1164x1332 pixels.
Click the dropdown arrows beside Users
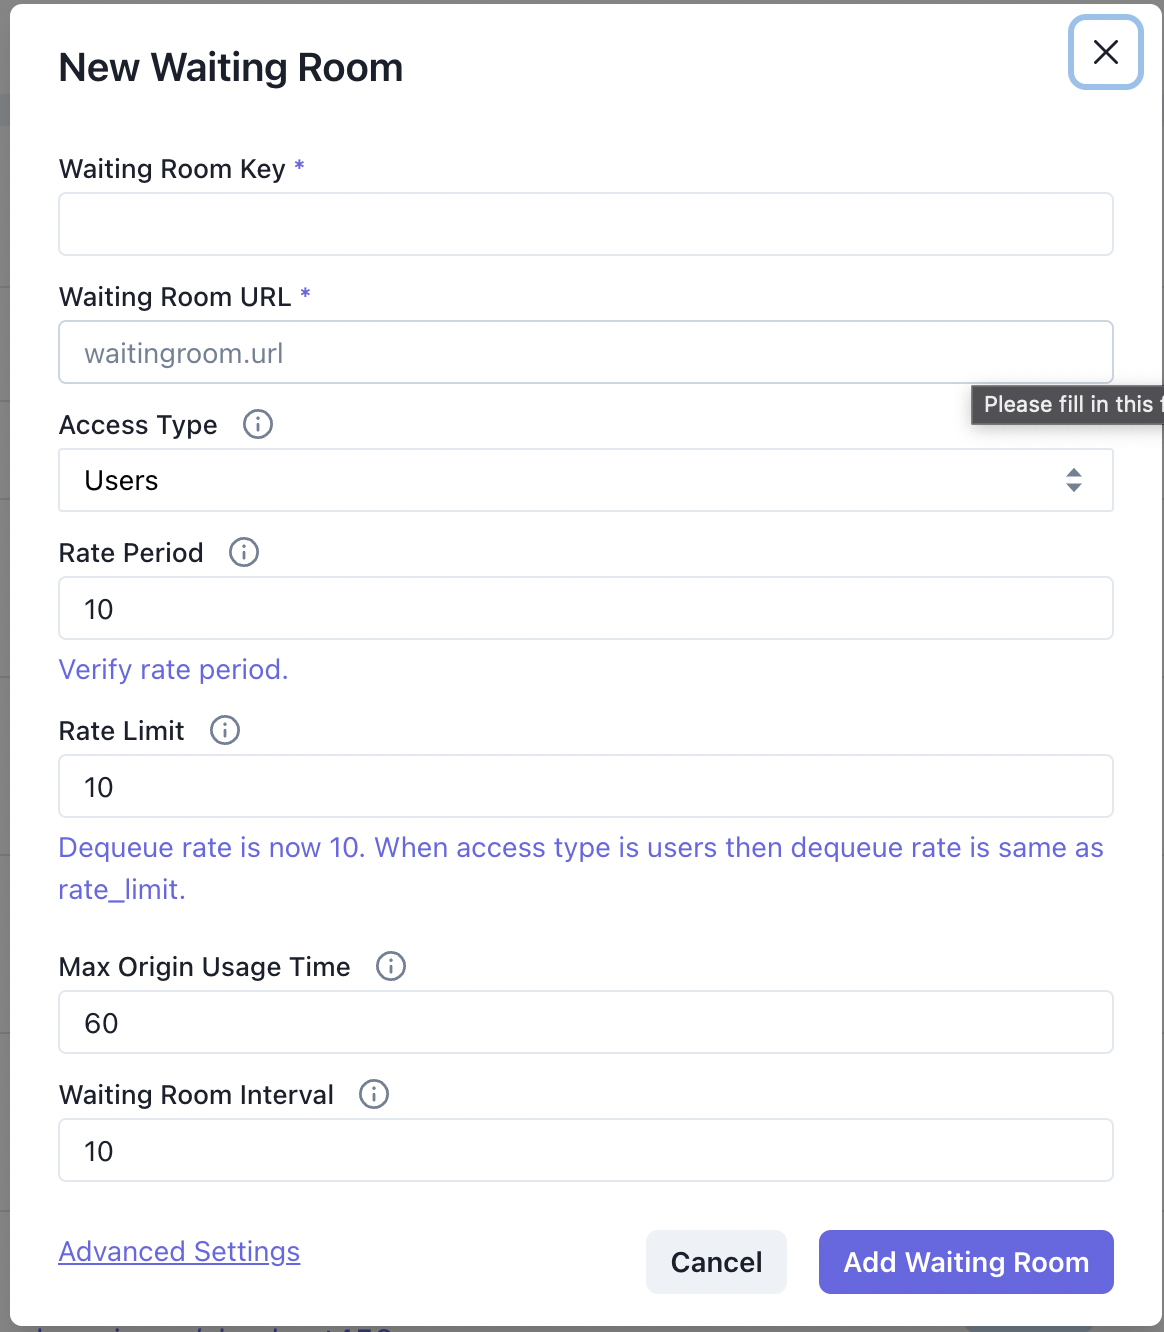[x=1074, y=480]
